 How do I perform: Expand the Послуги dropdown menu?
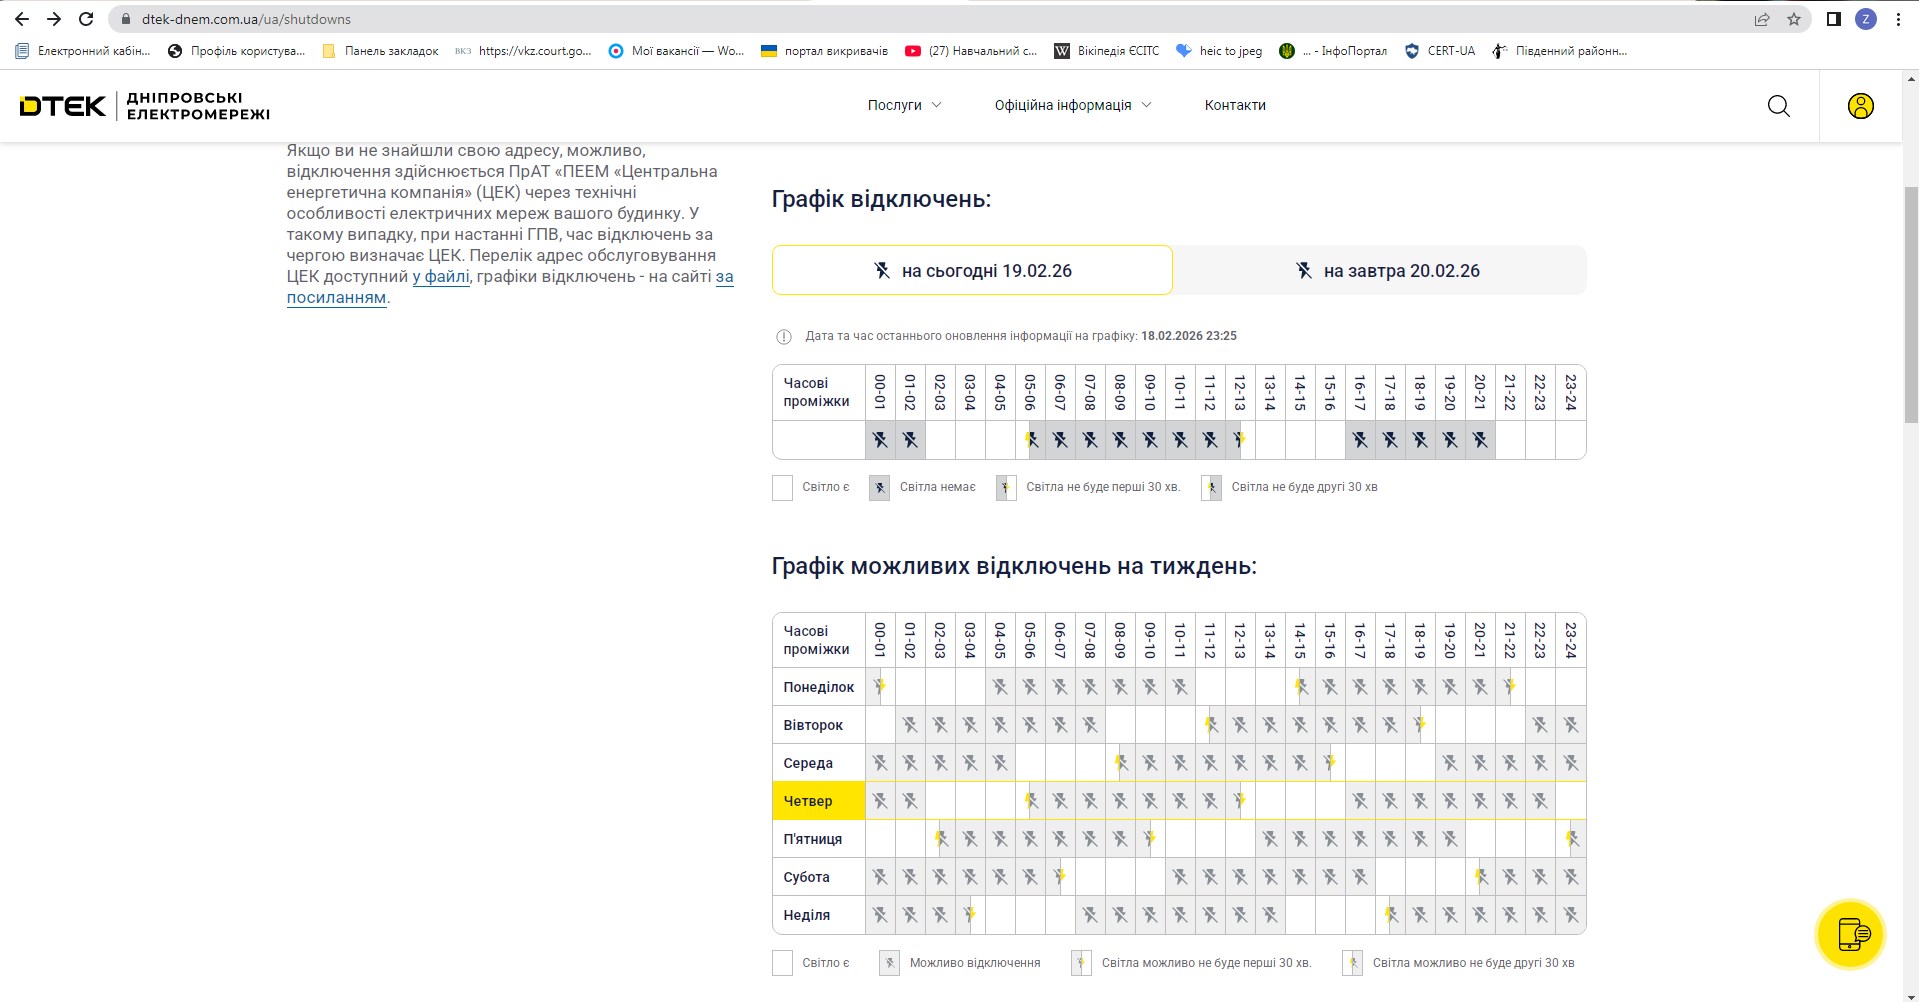click(904, 105)
